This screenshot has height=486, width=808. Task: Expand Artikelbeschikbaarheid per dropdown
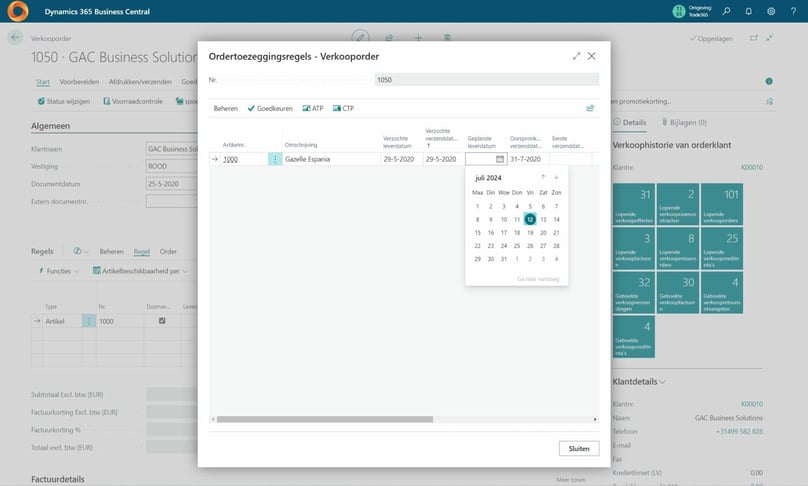click(x=140, y=271)
